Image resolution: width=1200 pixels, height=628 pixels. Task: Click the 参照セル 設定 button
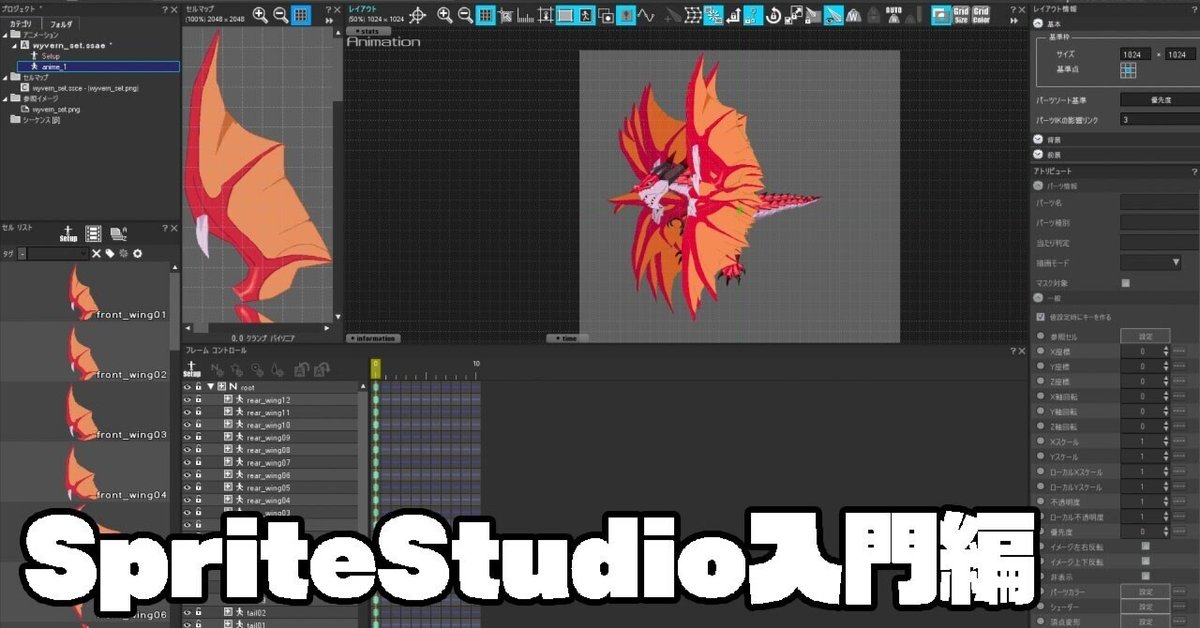click(x=1145, y=336)
